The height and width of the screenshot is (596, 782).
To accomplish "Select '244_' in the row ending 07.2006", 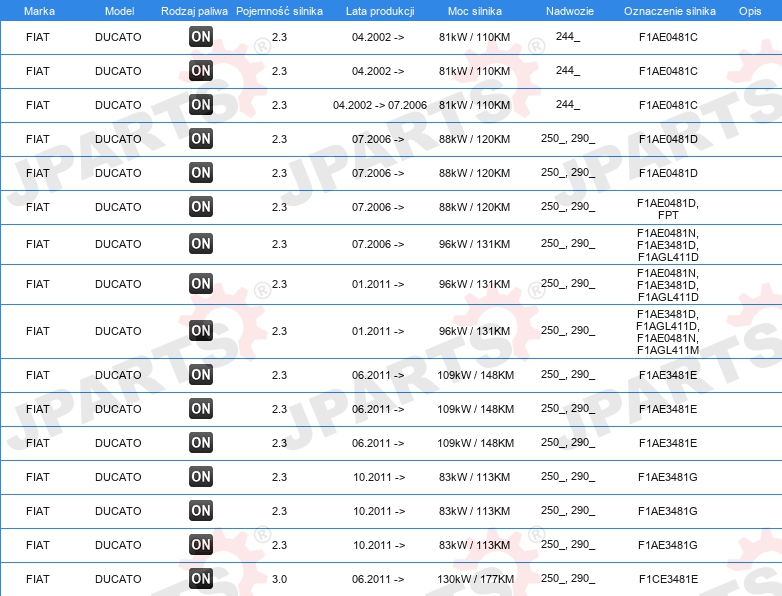I will [x=568, y=105].
